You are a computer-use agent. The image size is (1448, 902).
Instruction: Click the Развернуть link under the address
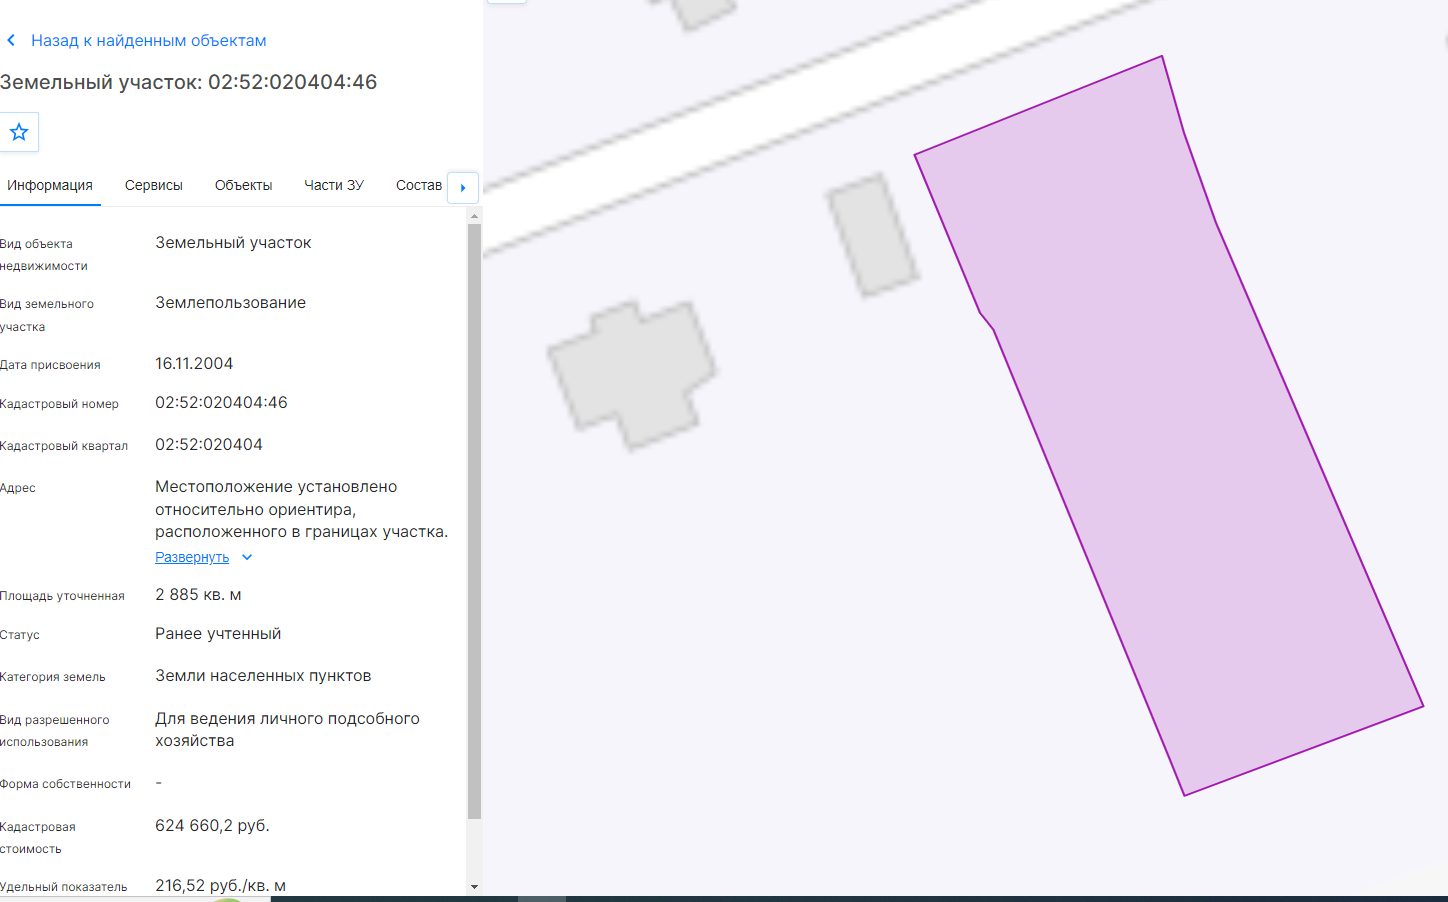pos(192,557)
